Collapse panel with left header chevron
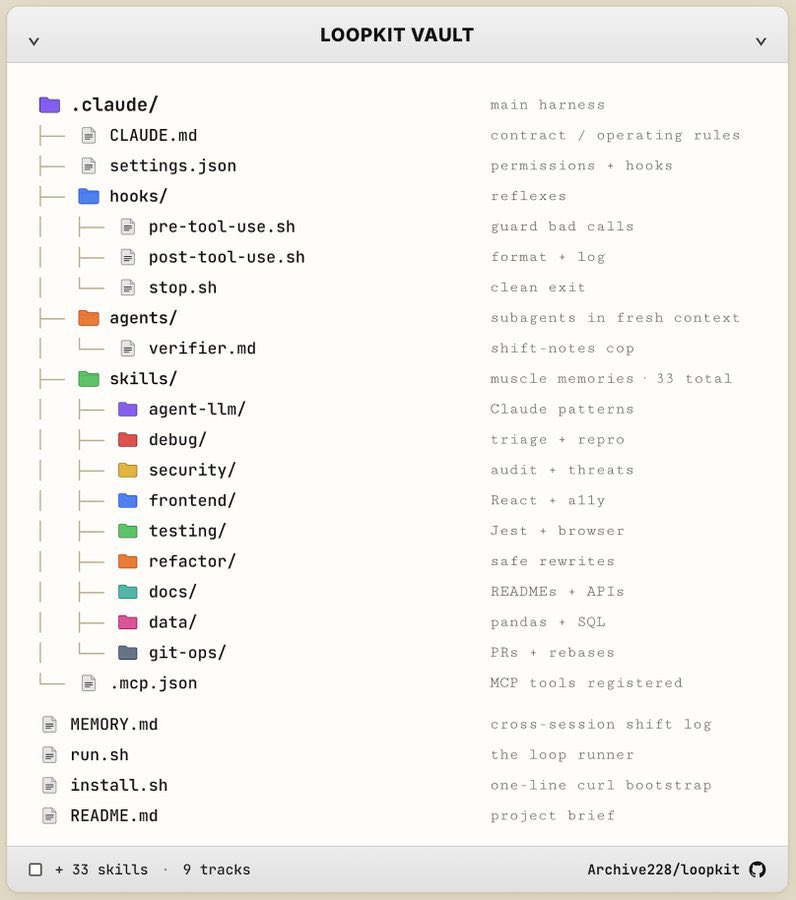This screenshot has height=900, width=796. point(34,41)
